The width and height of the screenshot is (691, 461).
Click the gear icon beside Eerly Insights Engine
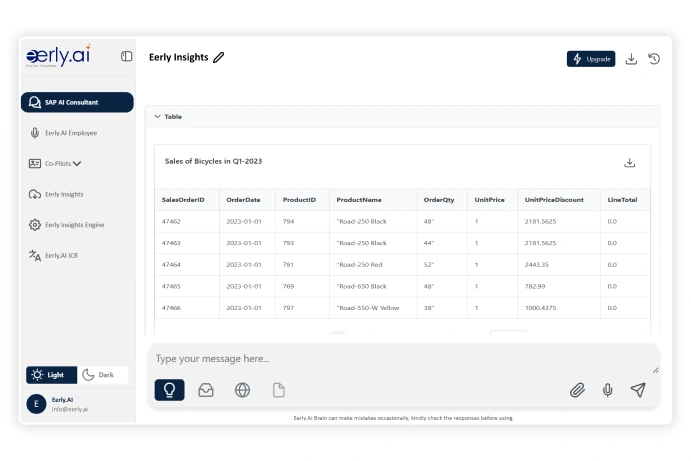[35, 225]
